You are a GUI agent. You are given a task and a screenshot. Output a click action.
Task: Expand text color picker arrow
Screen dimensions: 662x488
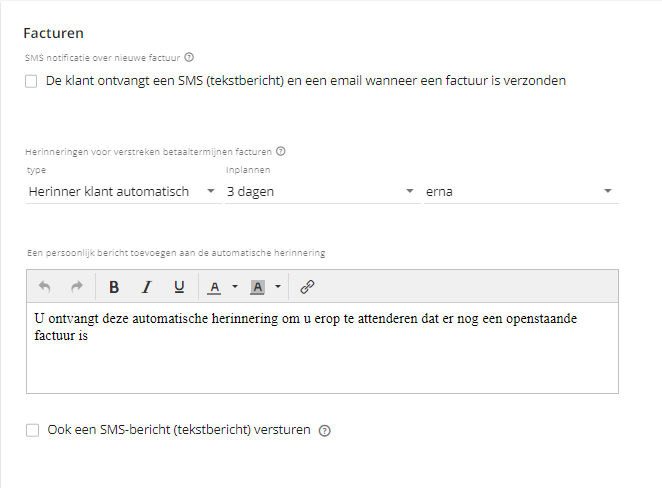click(x=235, y=287)
